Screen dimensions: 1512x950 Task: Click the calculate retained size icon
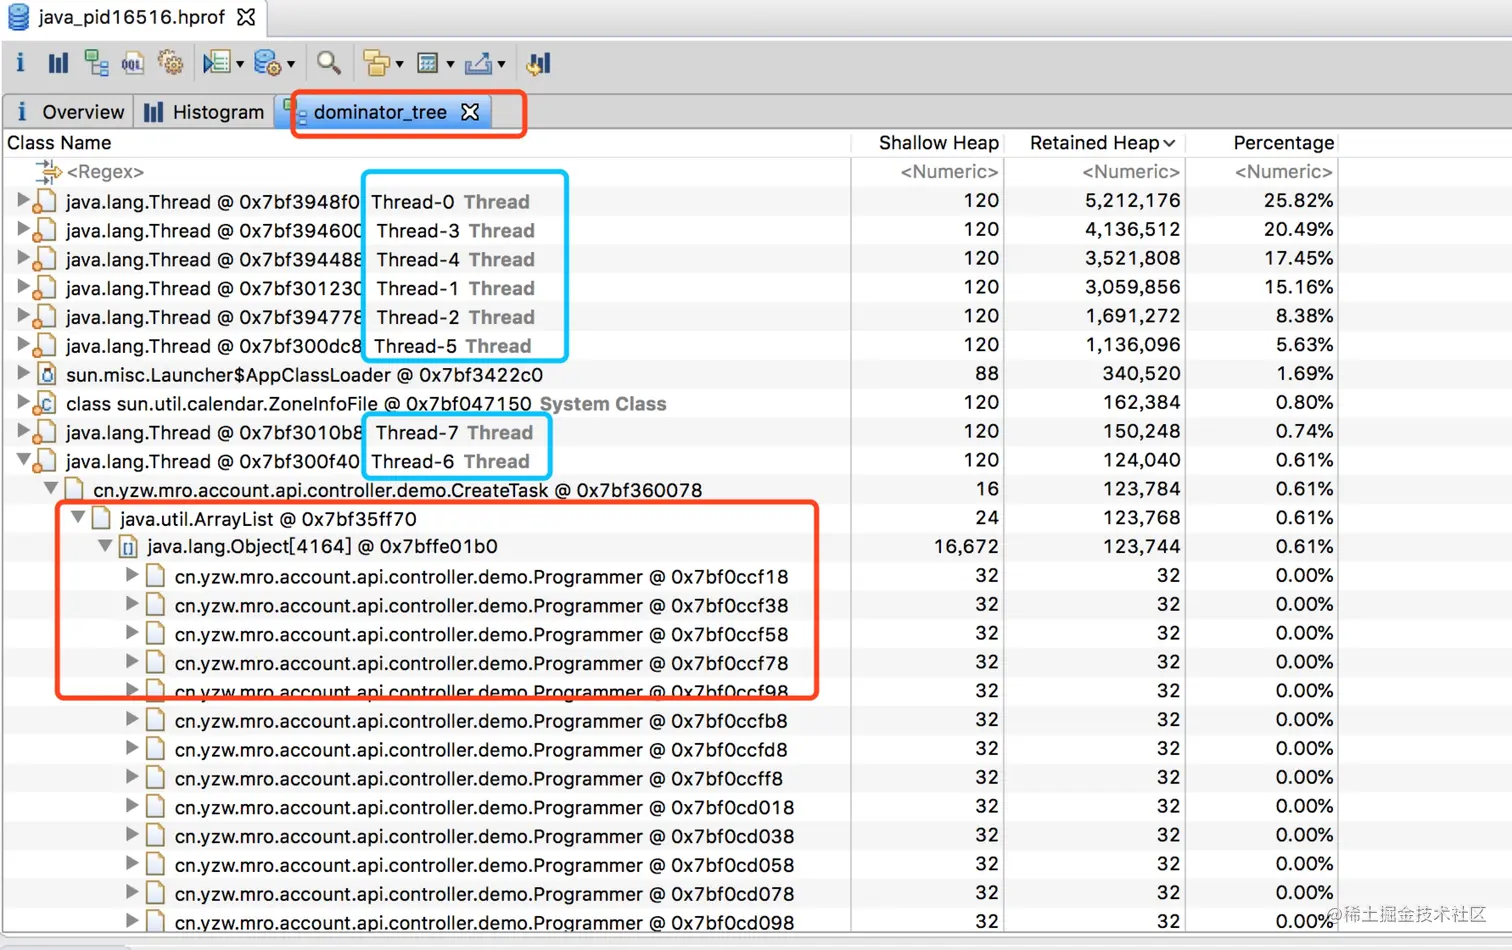(428, 63)
